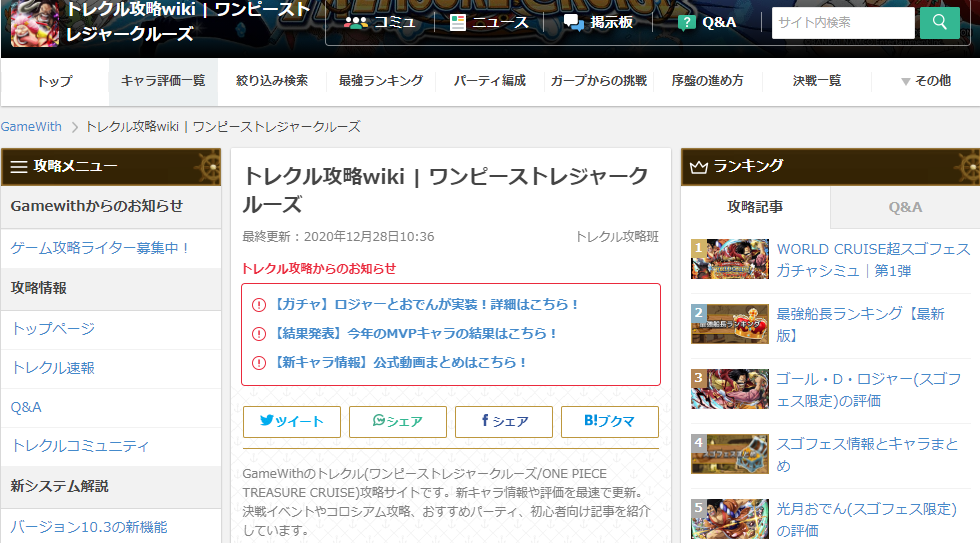
Task: Switch to the Q&A ranking tab
Action: [905, 207]
